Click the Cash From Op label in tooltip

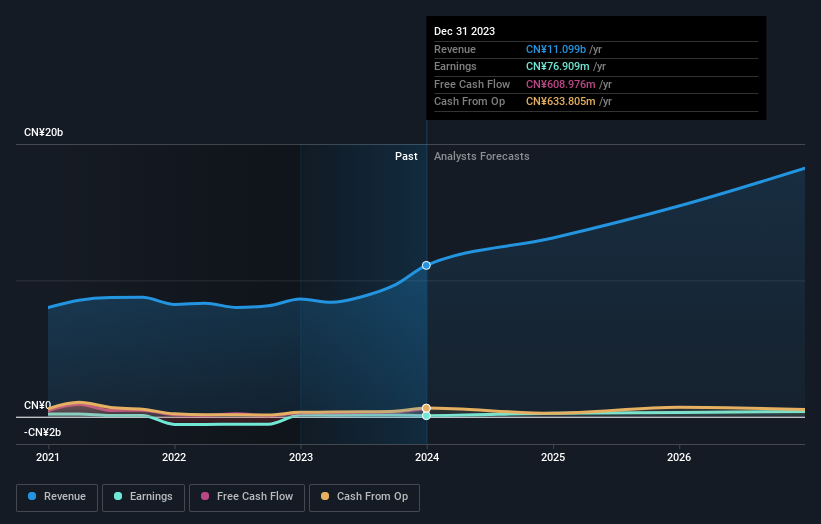click(470, 102)
